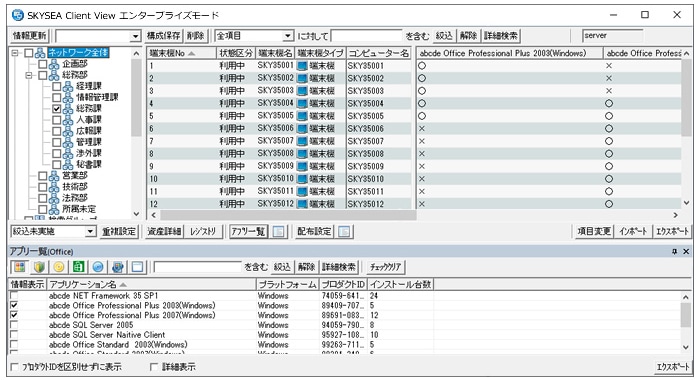Open the panel icon next to 配布設定
Image resolution: width=700 pixels, height=380 pixels.
click(344, 231)
